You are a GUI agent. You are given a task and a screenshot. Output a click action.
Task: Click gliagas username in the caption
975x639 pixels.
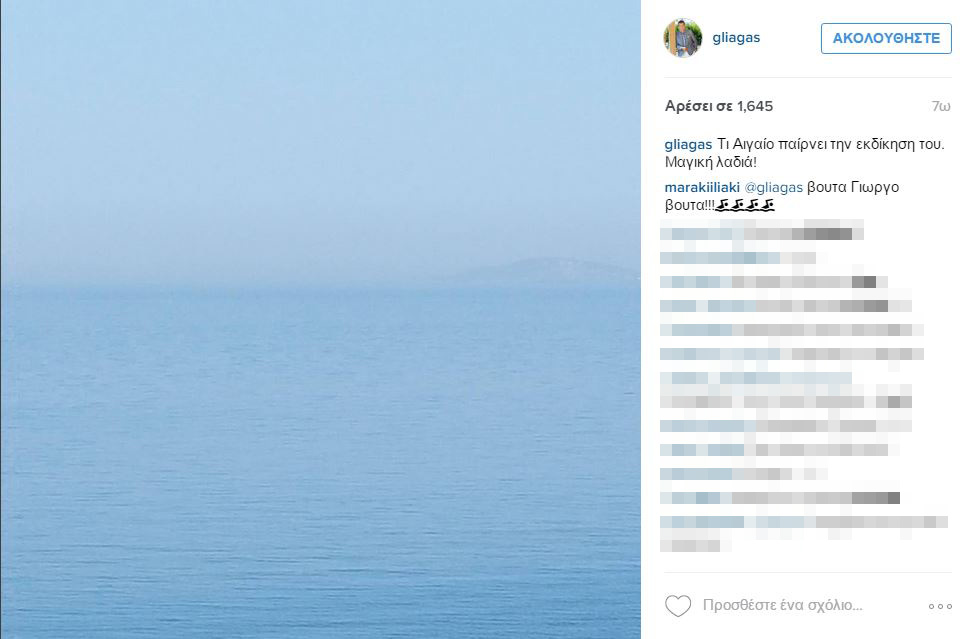(x=688, y=144)
